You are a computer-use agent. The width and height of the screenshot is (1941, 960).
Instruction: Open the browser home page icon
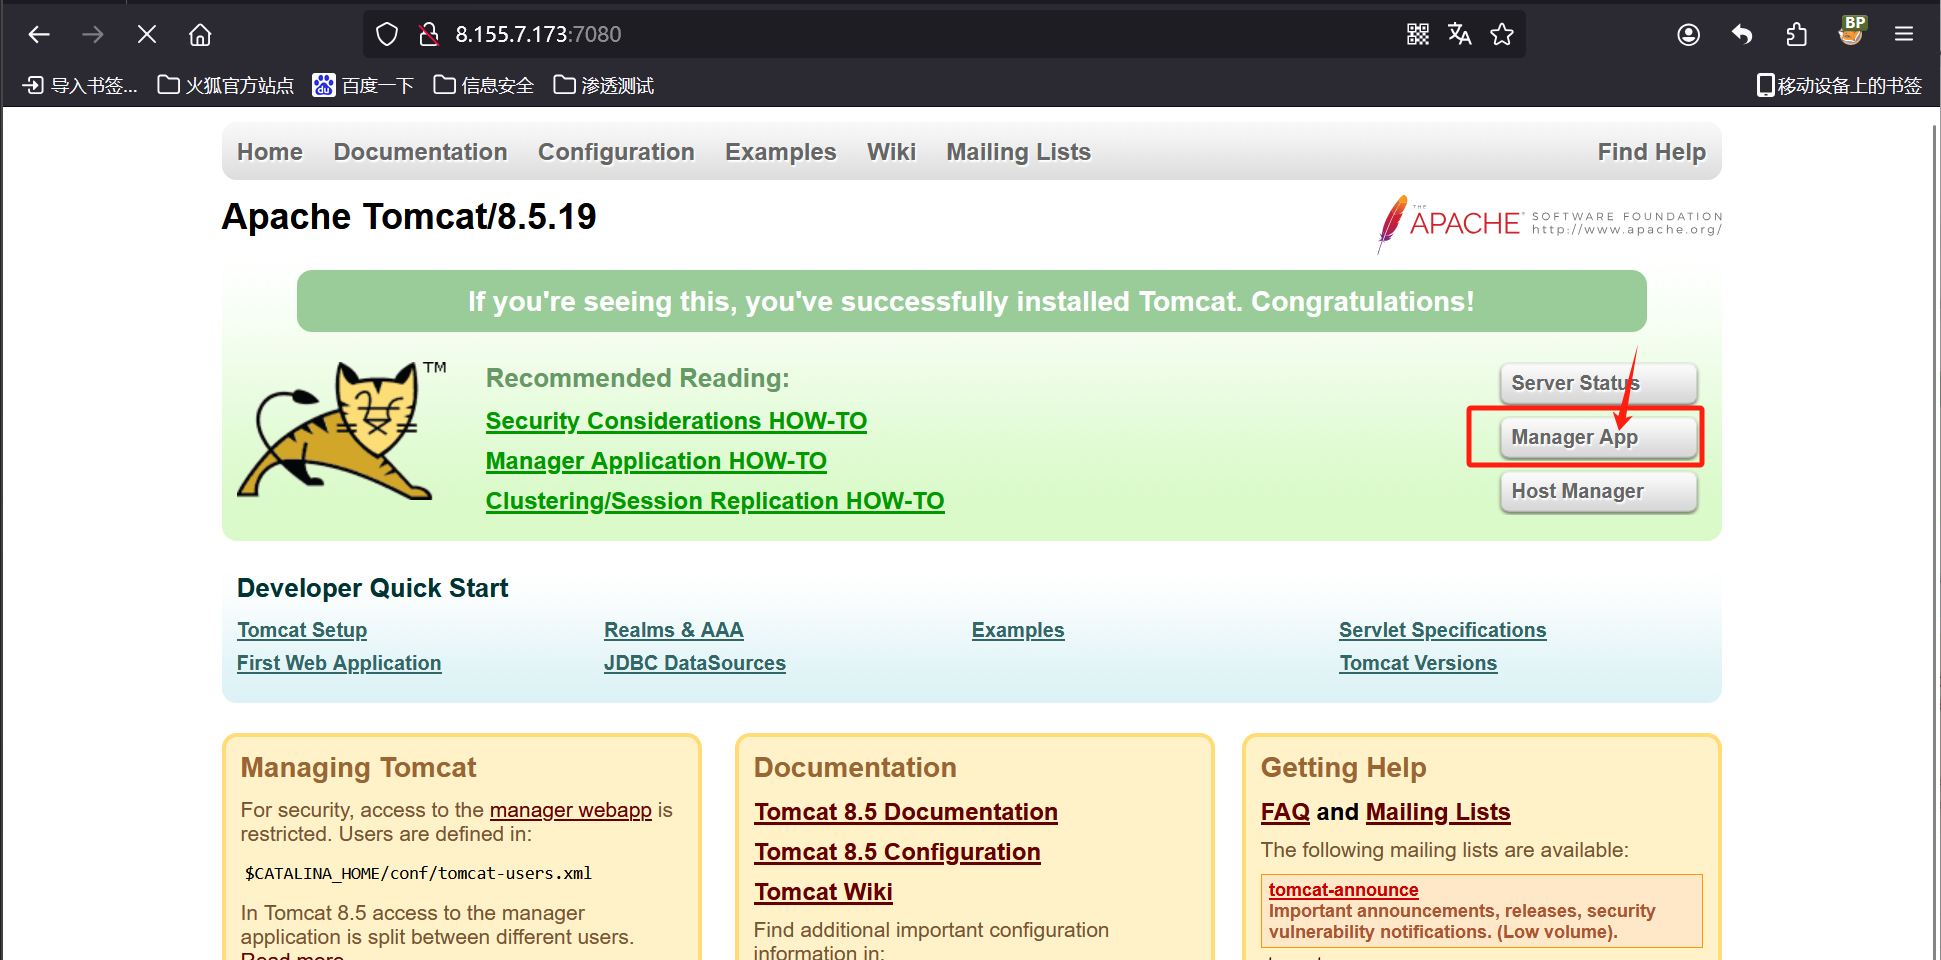[x=200, y=35]
